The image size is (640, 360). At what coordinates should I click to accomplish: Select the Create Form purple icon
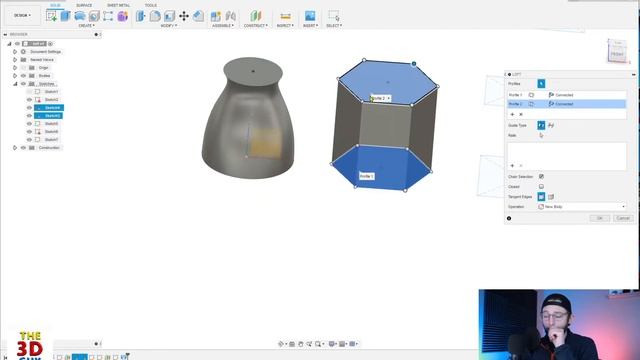coord(122,16)
